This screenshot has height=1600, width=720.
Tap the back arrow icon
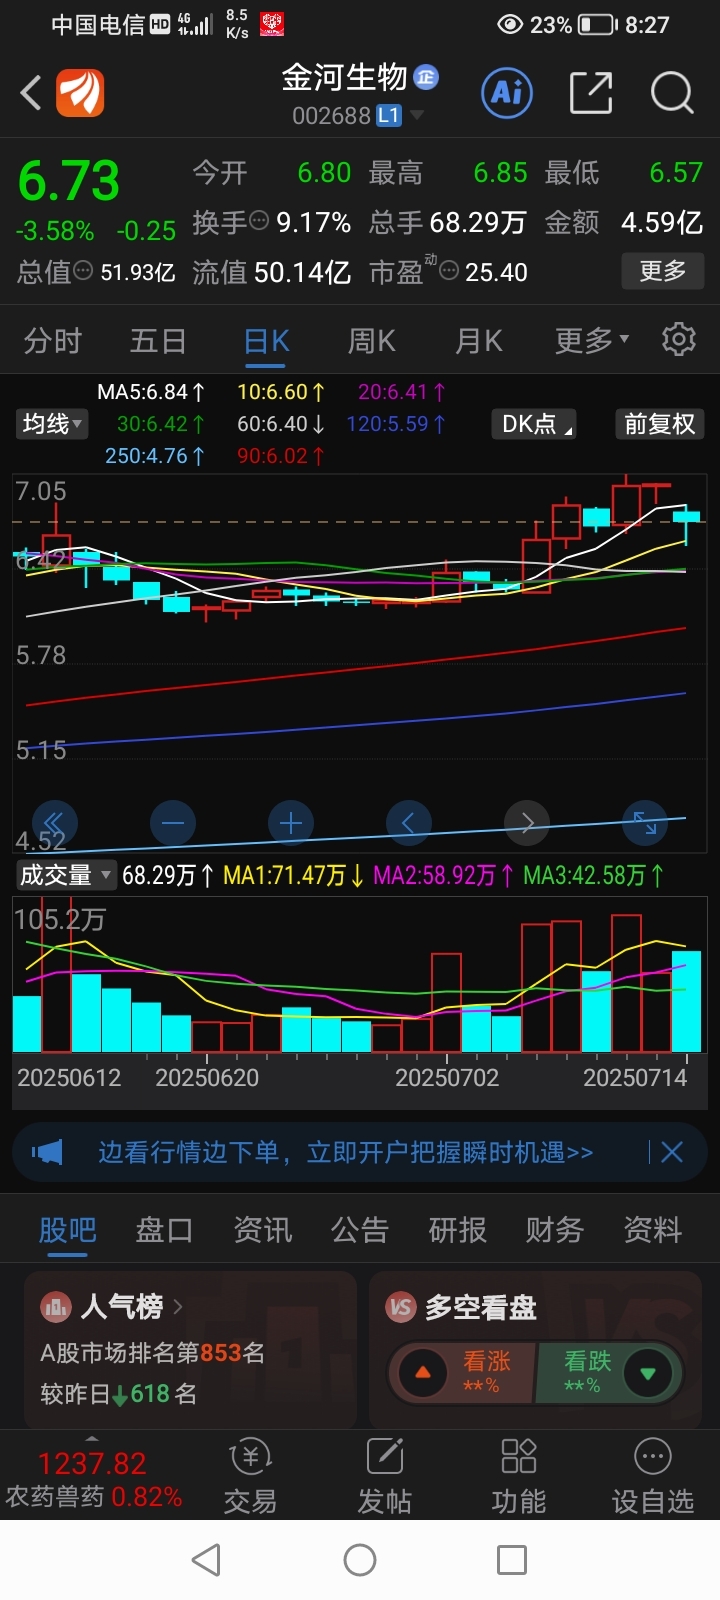coord(32,93)
